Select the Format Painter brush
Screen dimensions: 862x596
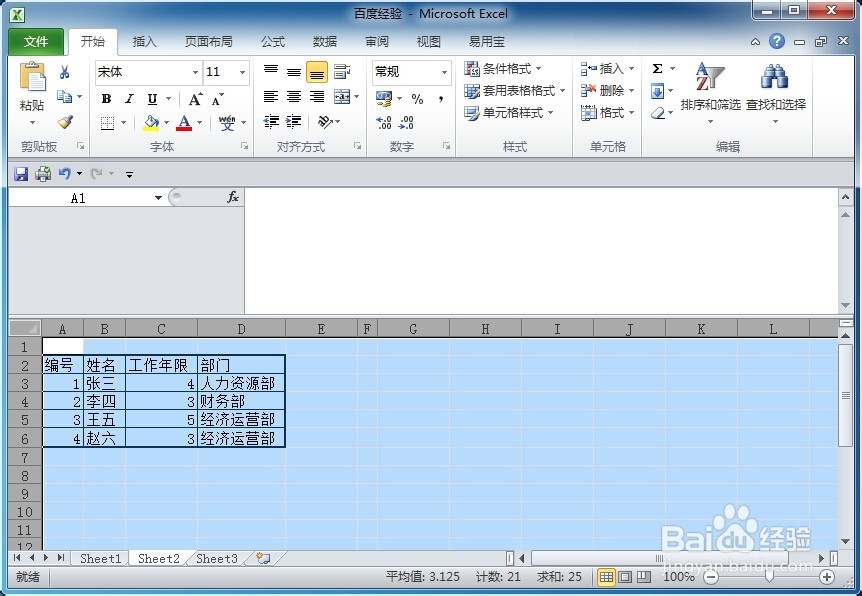point(65,122)
